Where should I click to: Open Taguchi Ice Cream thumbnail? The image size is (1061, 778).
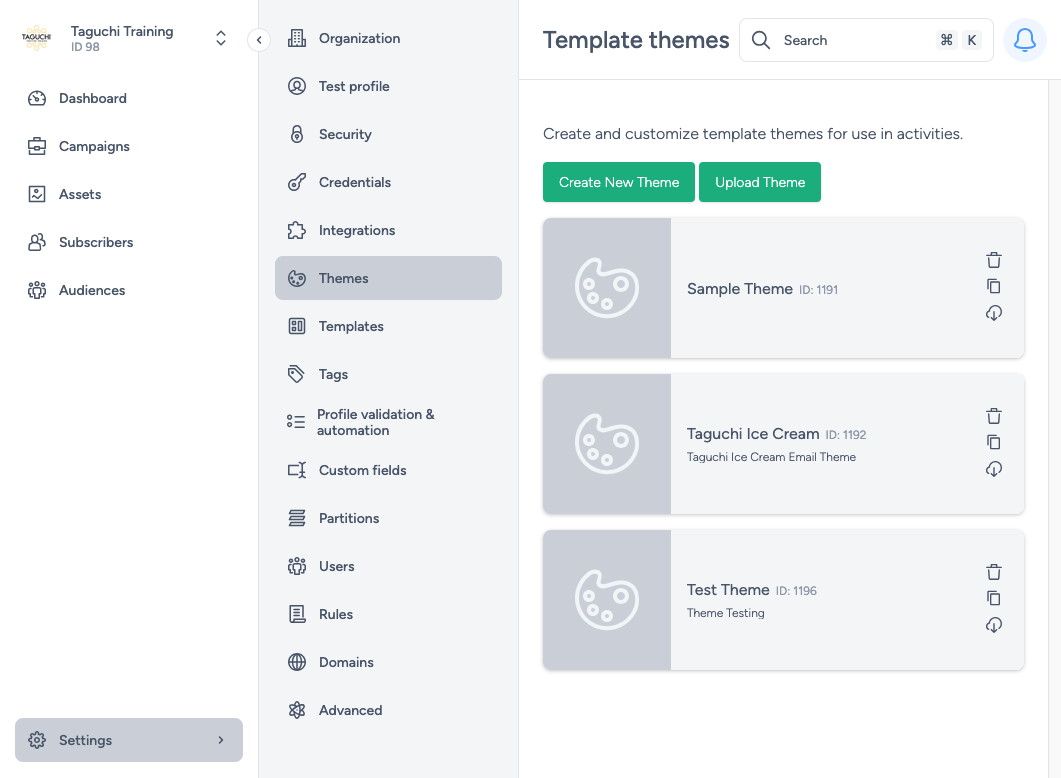[x=607, y=444]
